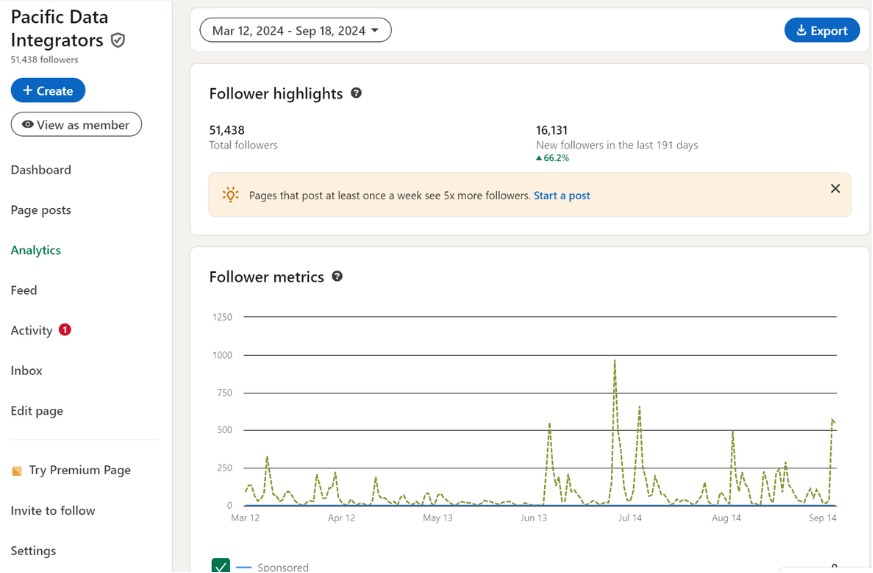Click the Sponsored legend label
Viewport: 873px width, 573px height.
tap(283, 567)
